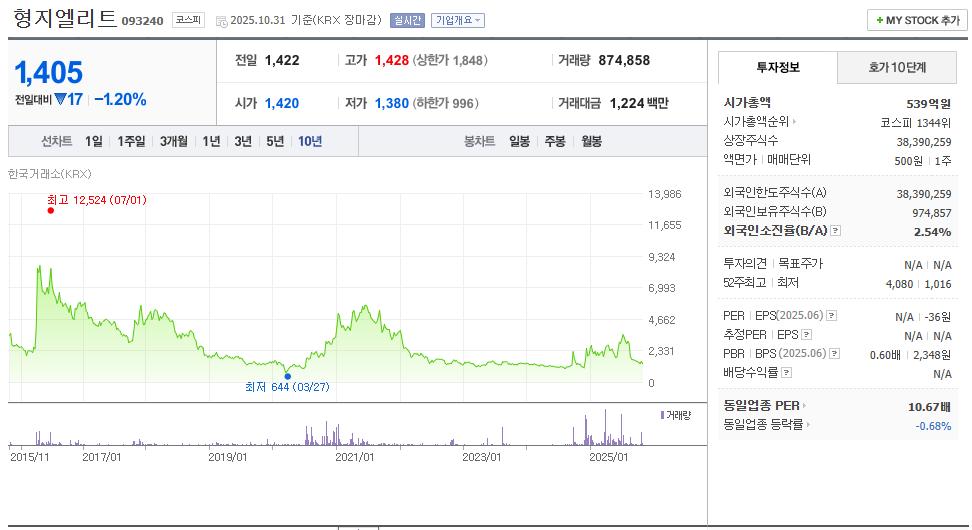
Task: Click the 하한가 996 limit text
Action: [446, 103]
